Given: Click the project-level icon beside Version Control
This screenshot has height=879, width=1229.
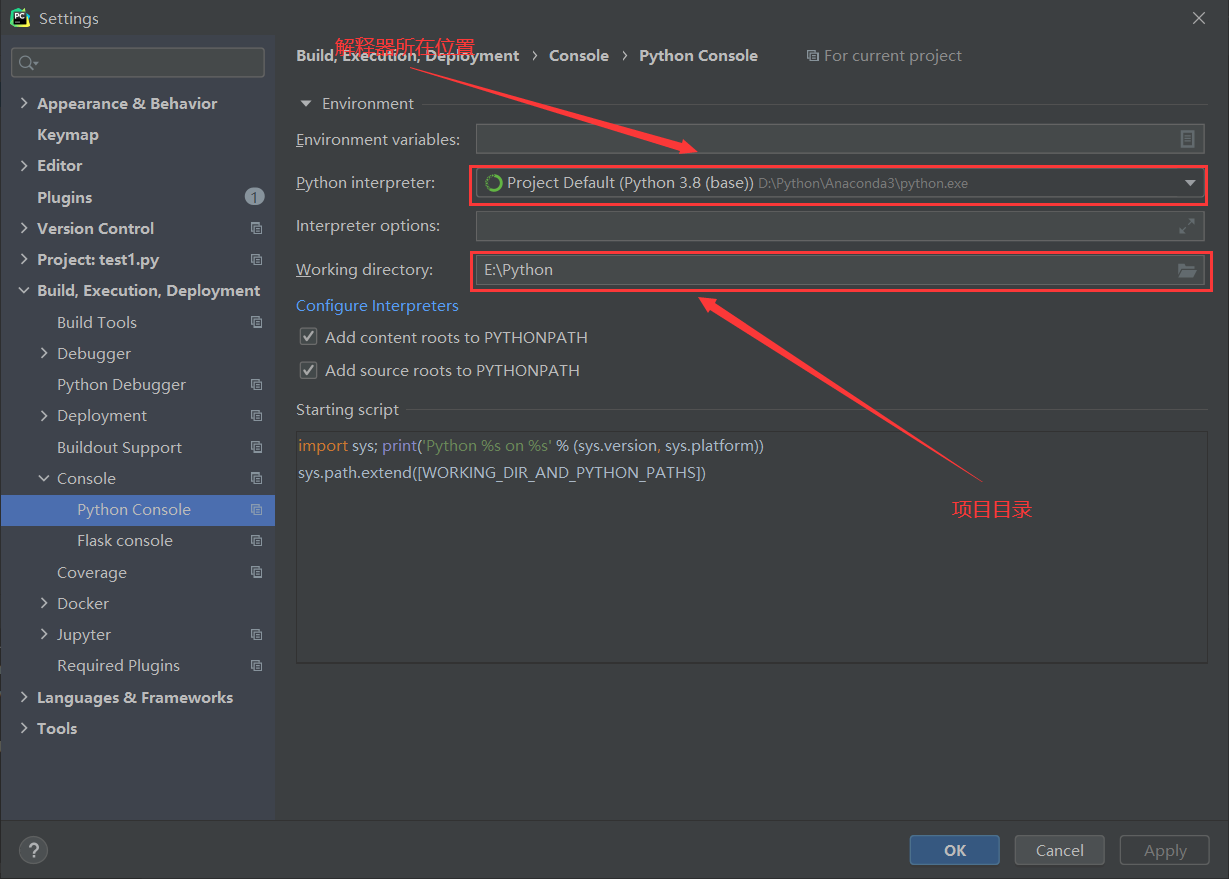Looking at the screenshot, I should (257, 228).
